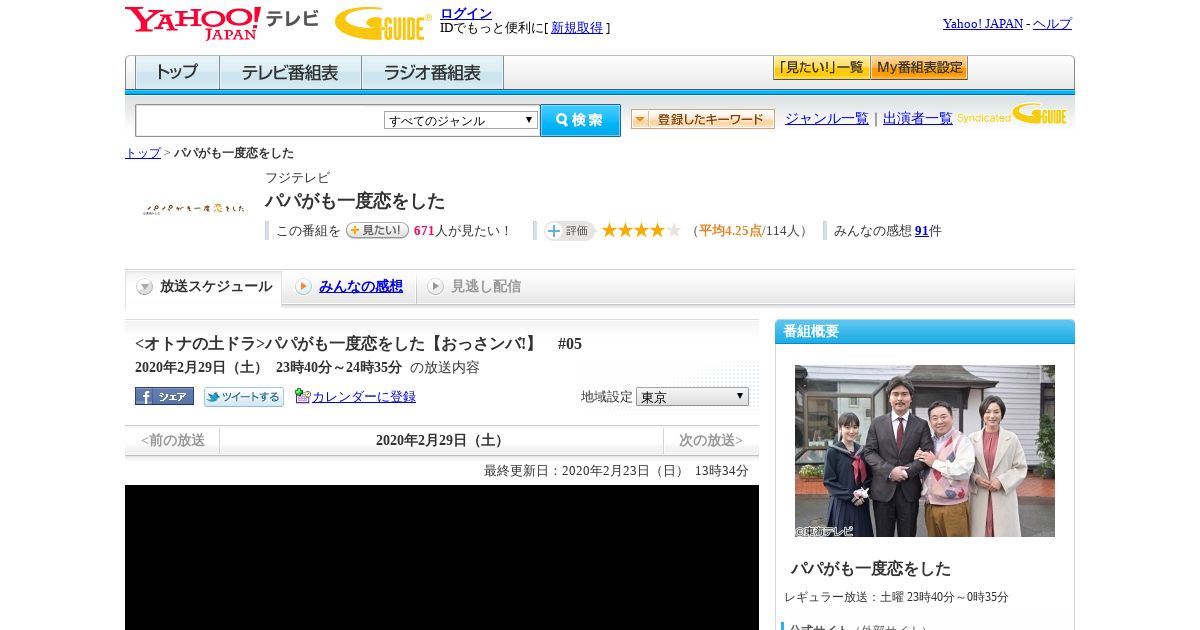This screenshot has width=1200, height=630.
Task: Click the Syndicated G-GUIDE logo
Action: pyautogui.click(x=1011, y=114)
